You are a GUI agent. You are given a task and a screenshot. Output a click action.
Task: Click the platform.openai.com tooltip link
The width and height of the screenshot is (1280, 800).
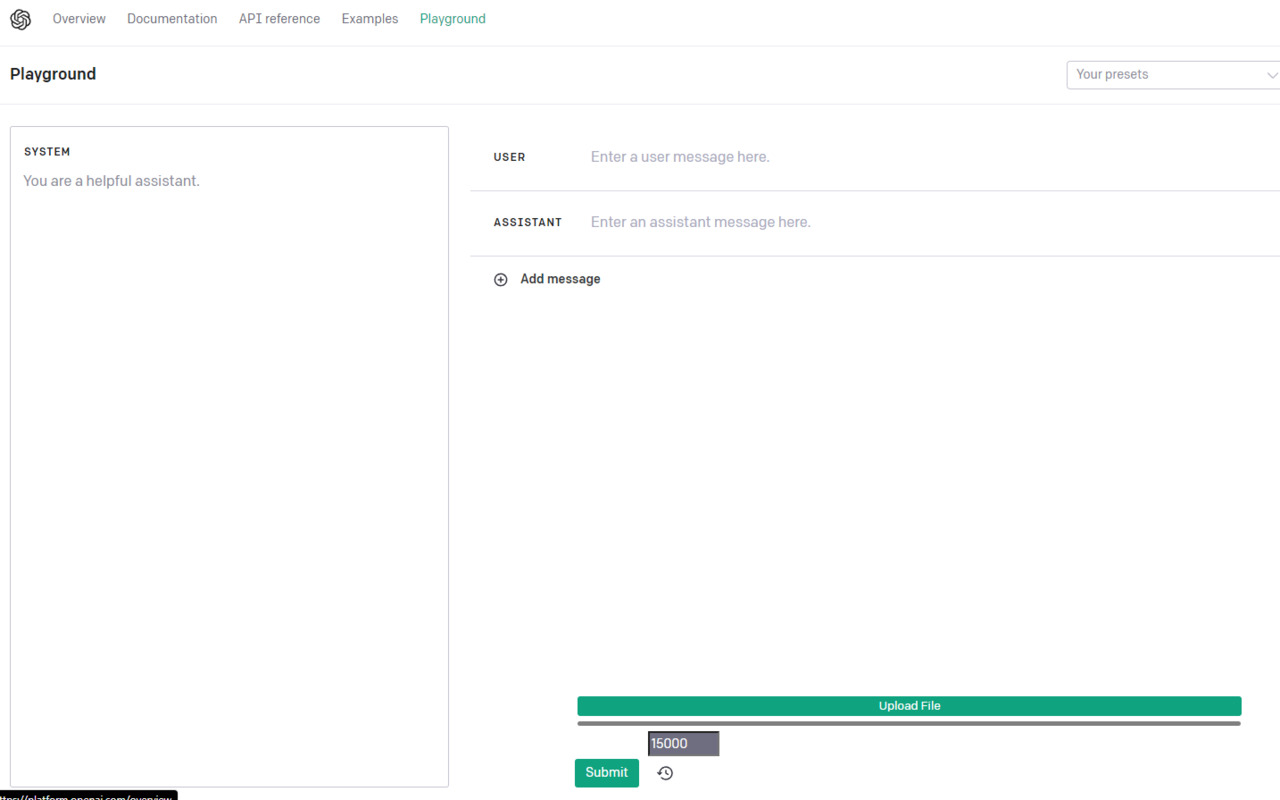pos(88,795)
